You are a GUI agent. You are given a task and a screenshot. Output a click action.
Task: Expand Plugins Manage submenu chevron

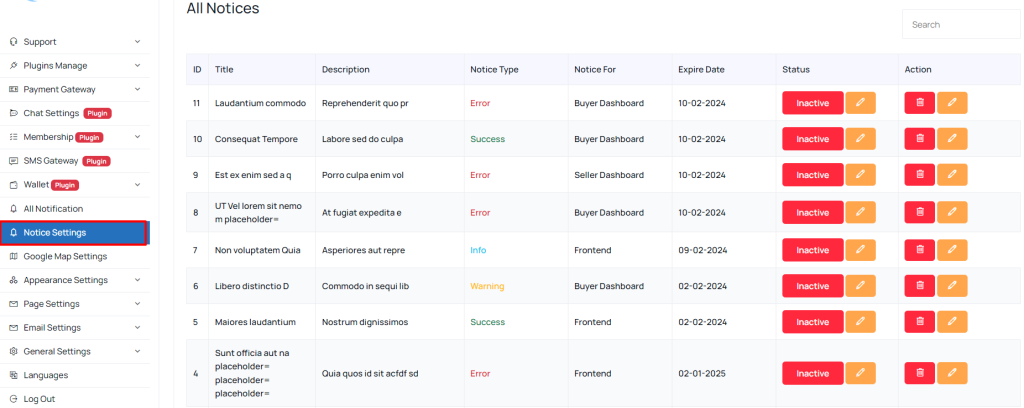[x=137, y=65]
